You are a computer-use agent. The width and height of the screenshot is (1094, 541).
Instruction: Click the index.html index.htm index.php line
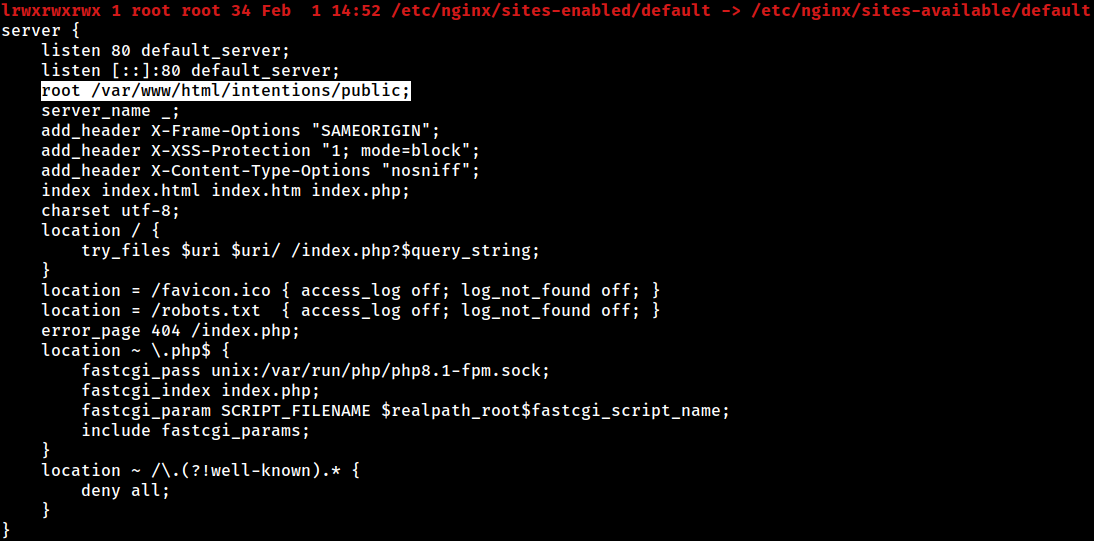click(225, 191)
